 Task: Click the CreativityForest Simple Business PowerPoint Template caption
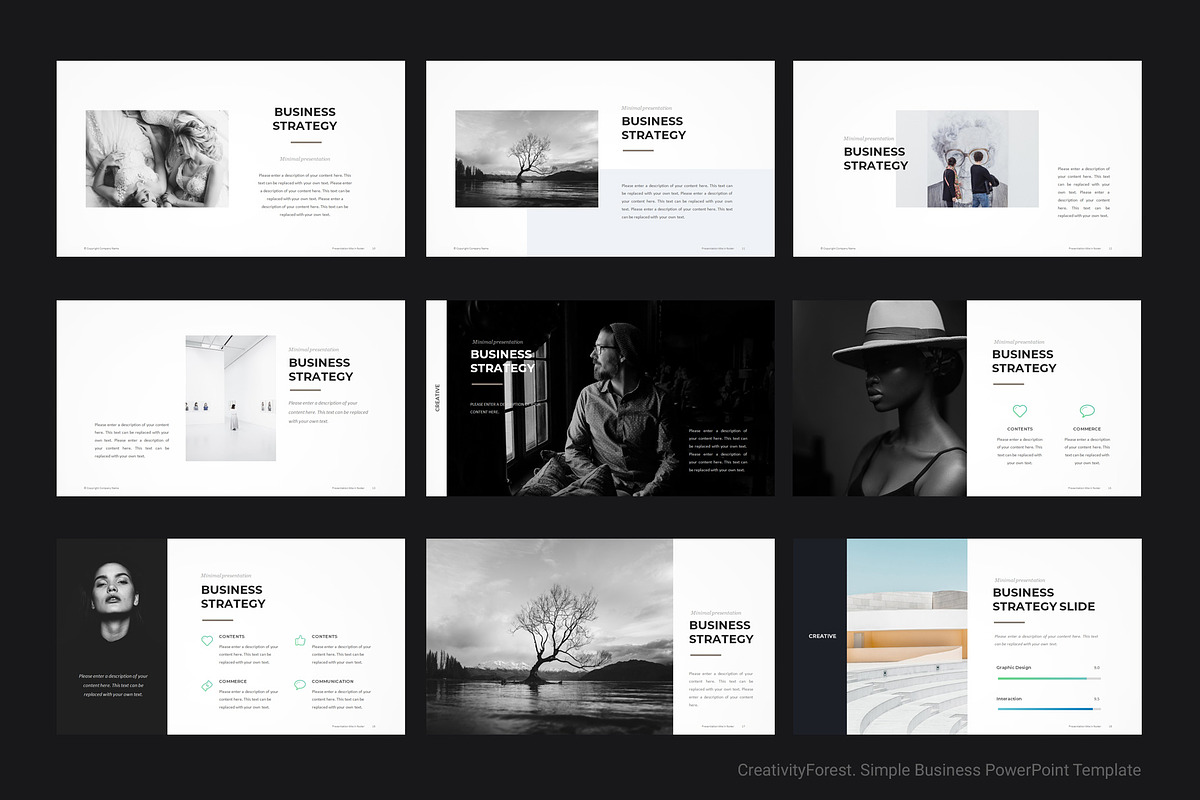(x=939, y=770)
